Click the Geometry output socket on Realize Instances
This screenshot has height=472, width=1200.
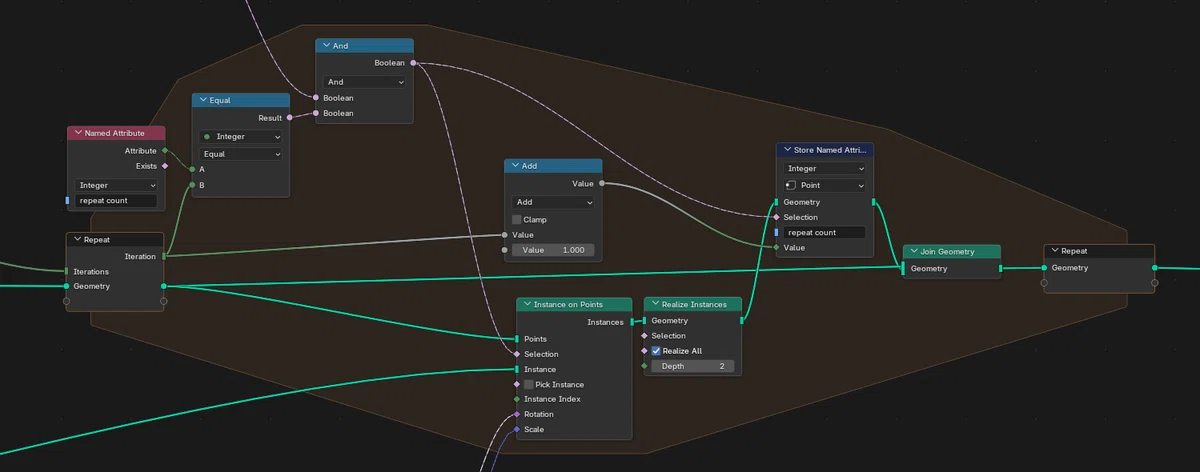click(x=741, y=321)
